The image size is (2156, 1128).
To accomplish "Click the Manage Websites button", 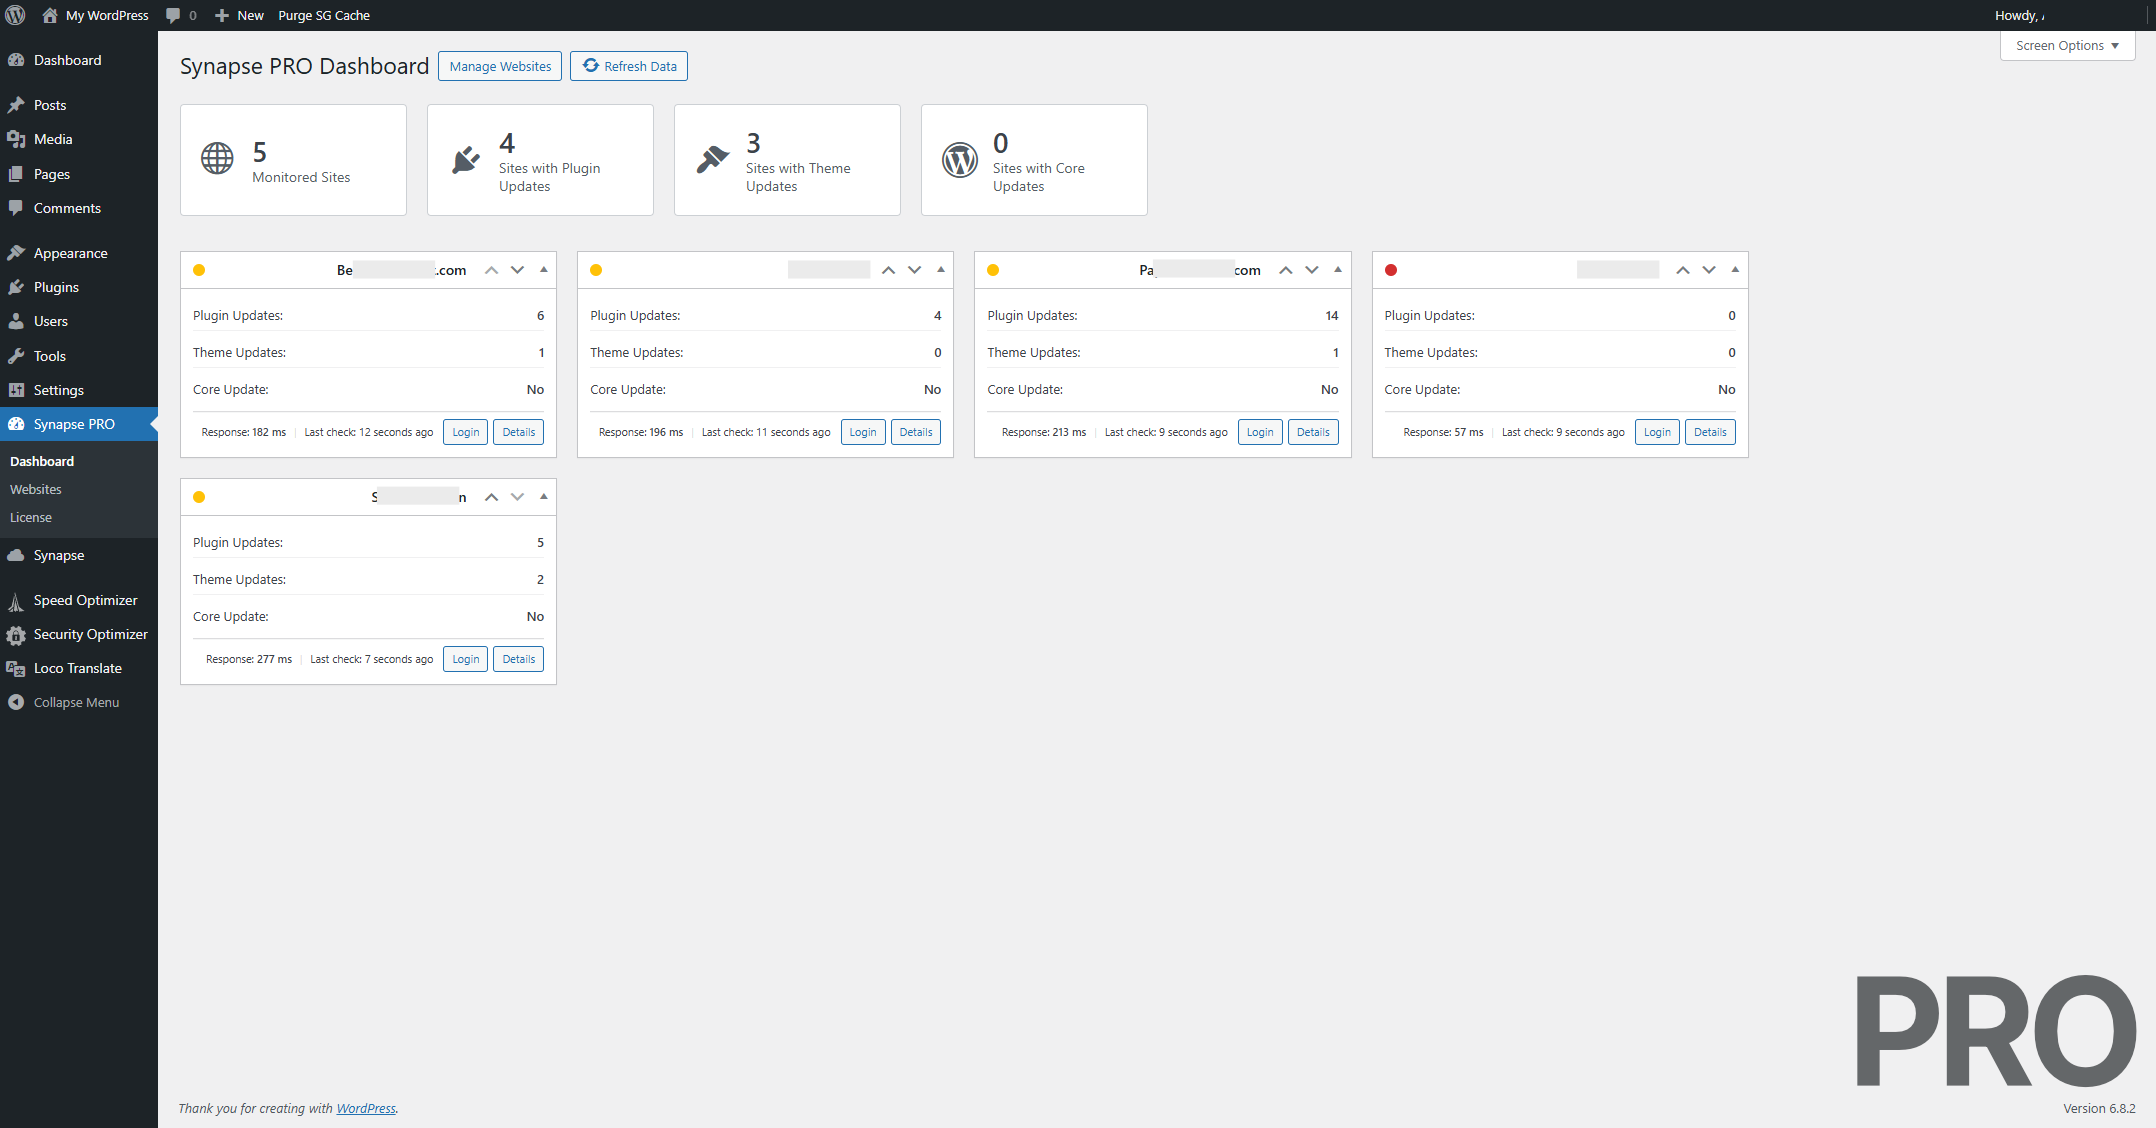I will (500, 66).
